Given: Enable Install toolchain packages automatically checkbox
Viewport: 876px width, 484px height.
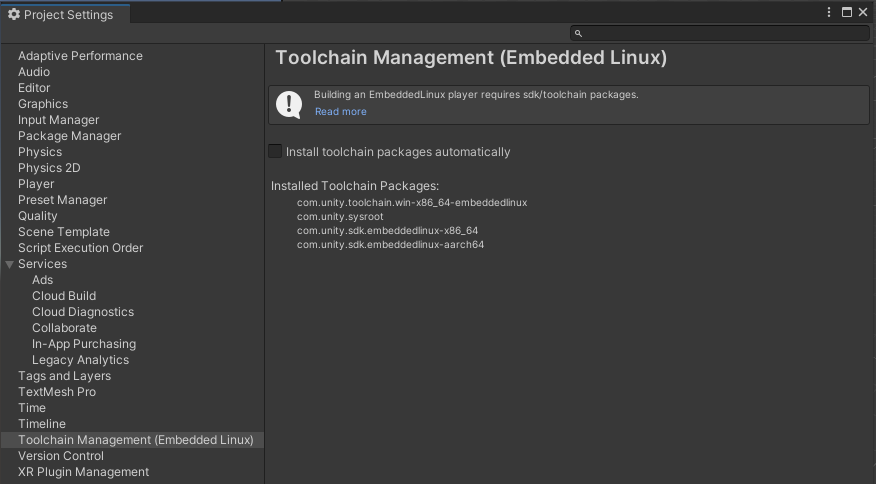Looking at the screenshot, I should pos(275,152).
